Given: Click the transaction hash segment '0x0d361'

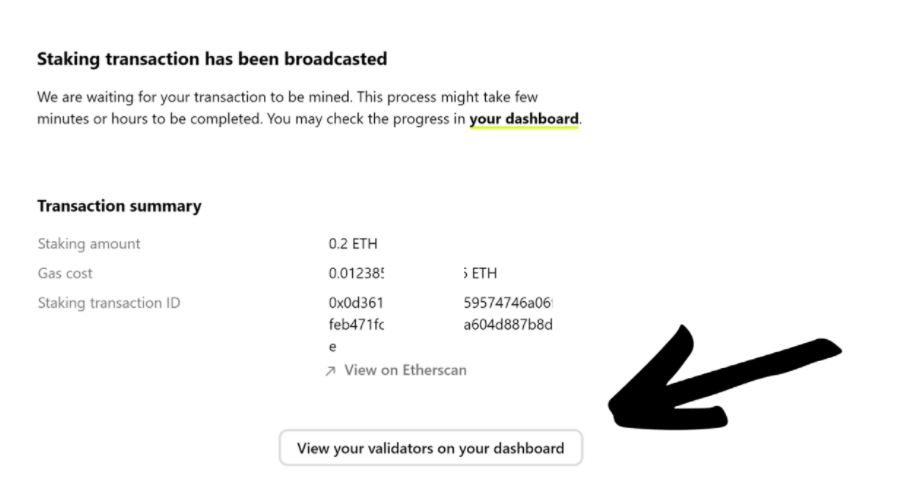Looking at the screenshot, I should 356,303.
